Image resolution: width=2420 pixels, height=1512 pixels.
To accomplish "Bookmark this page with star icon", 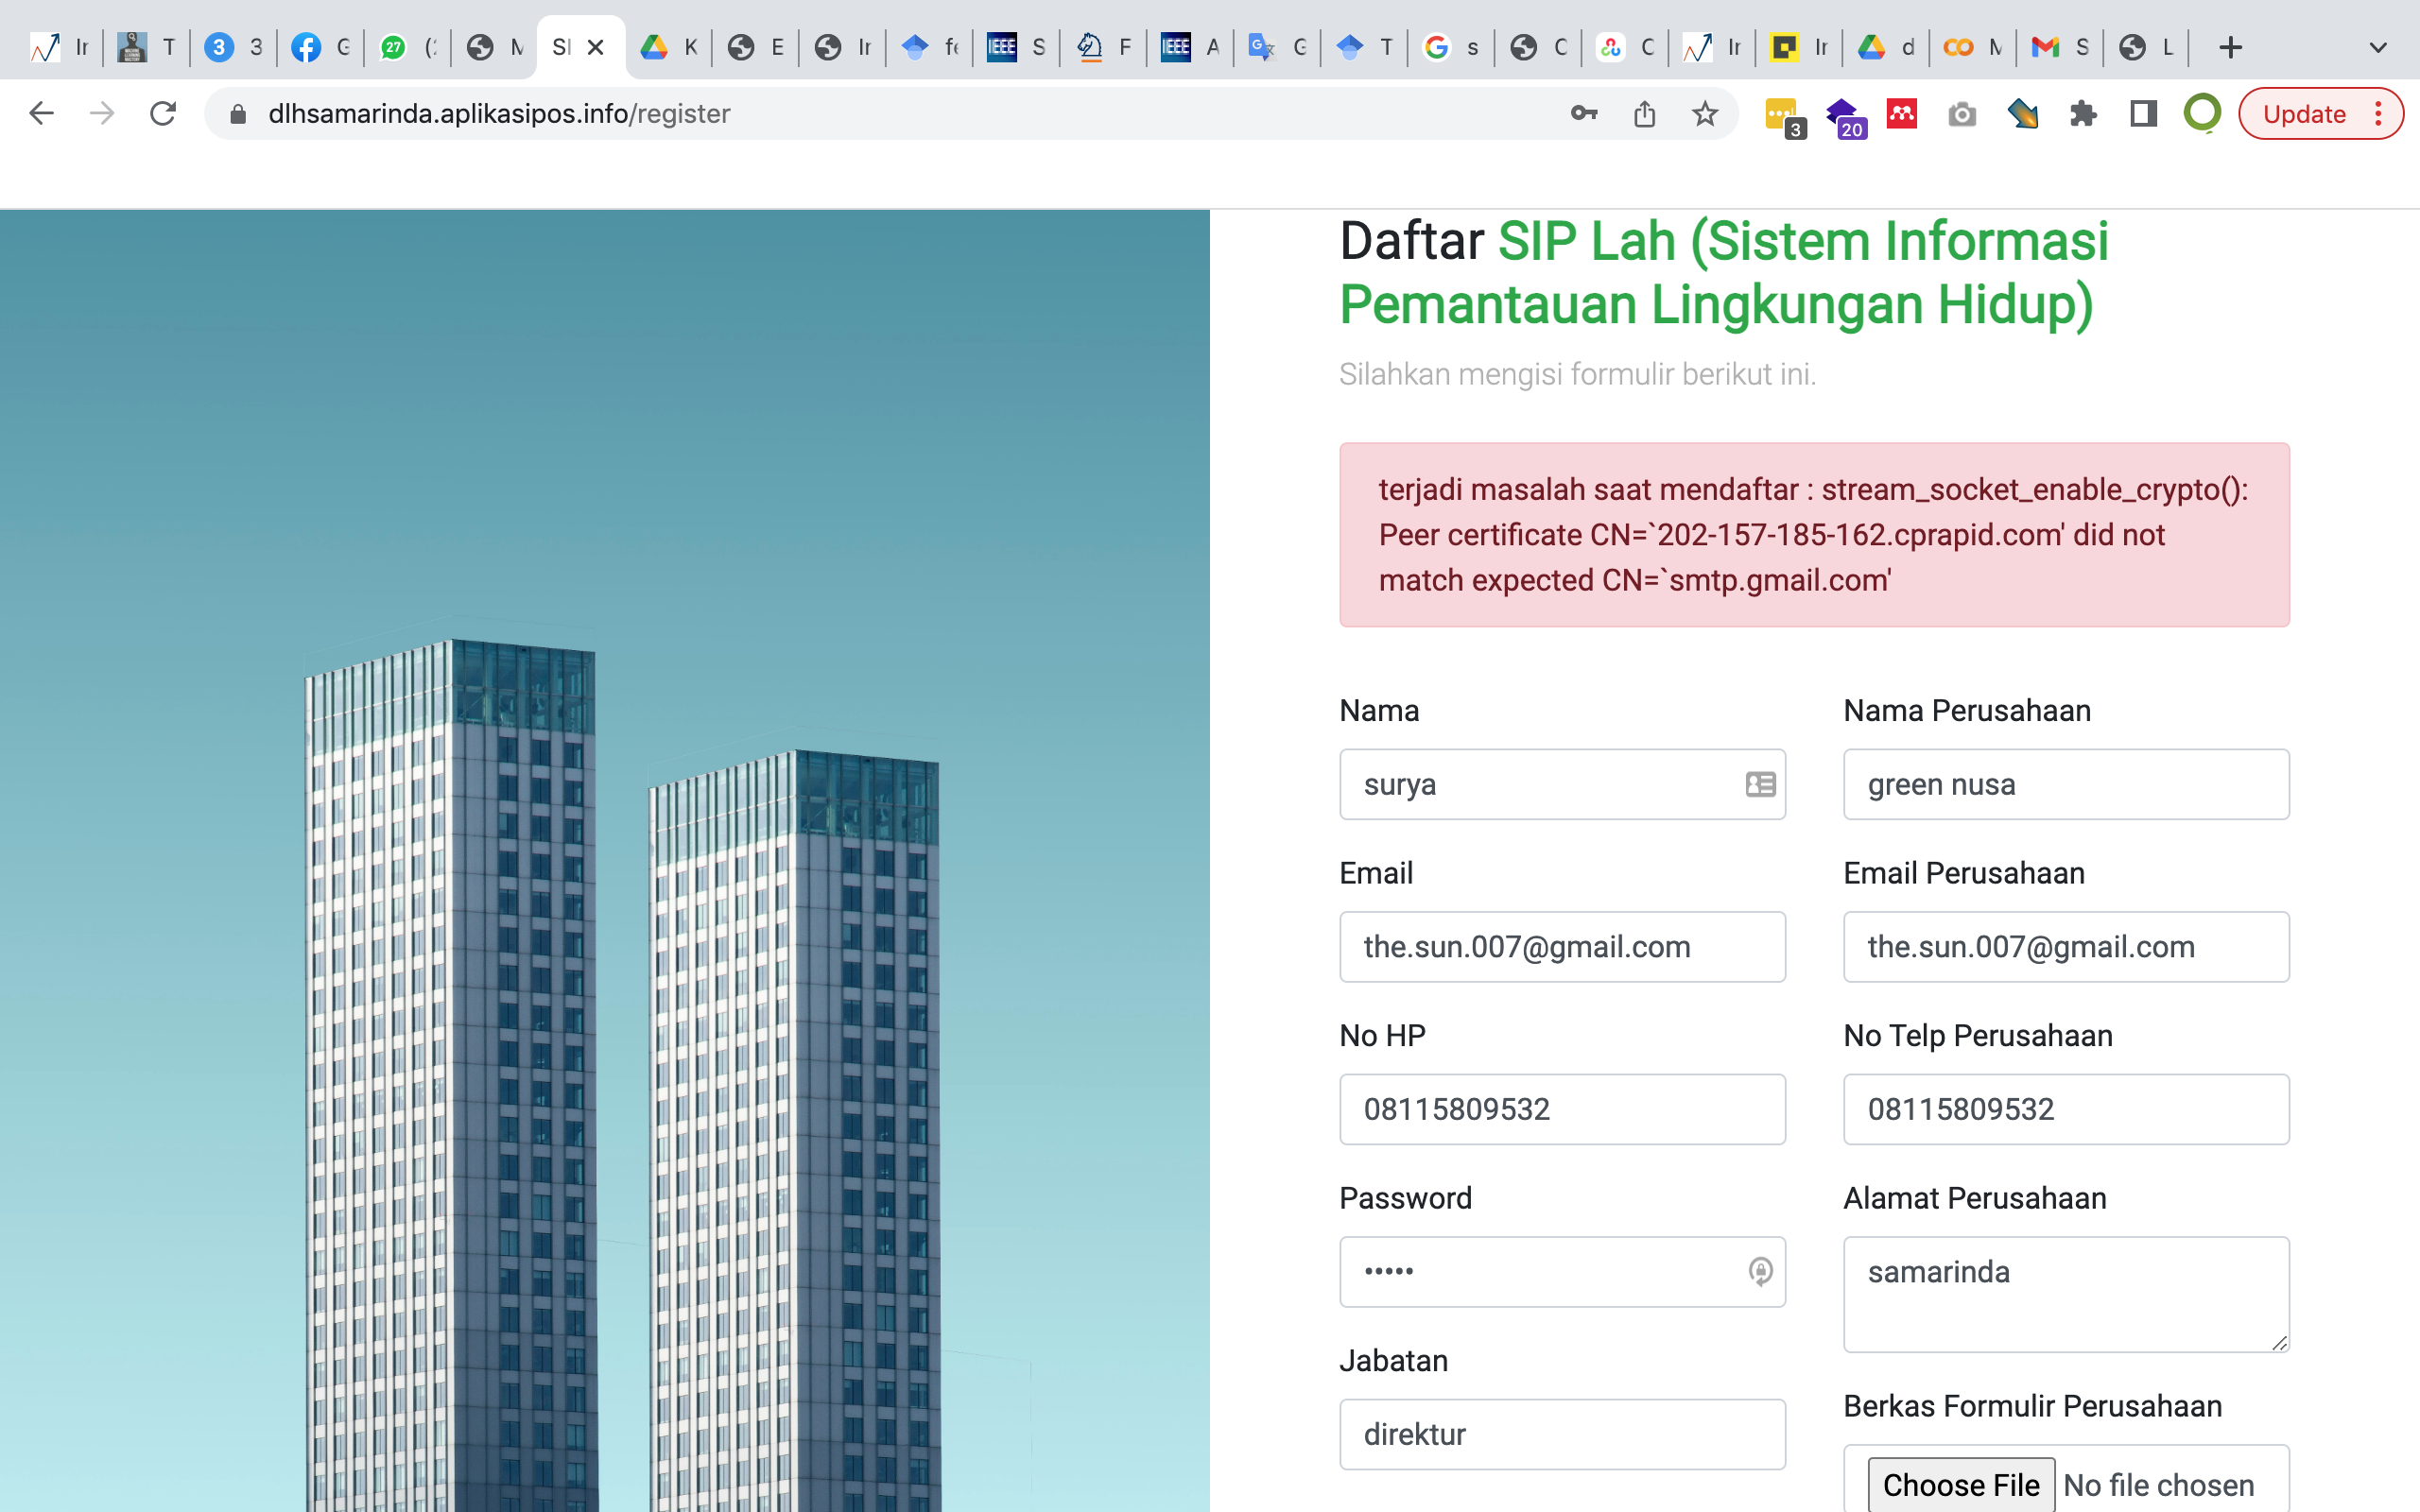I will 1705,114.
